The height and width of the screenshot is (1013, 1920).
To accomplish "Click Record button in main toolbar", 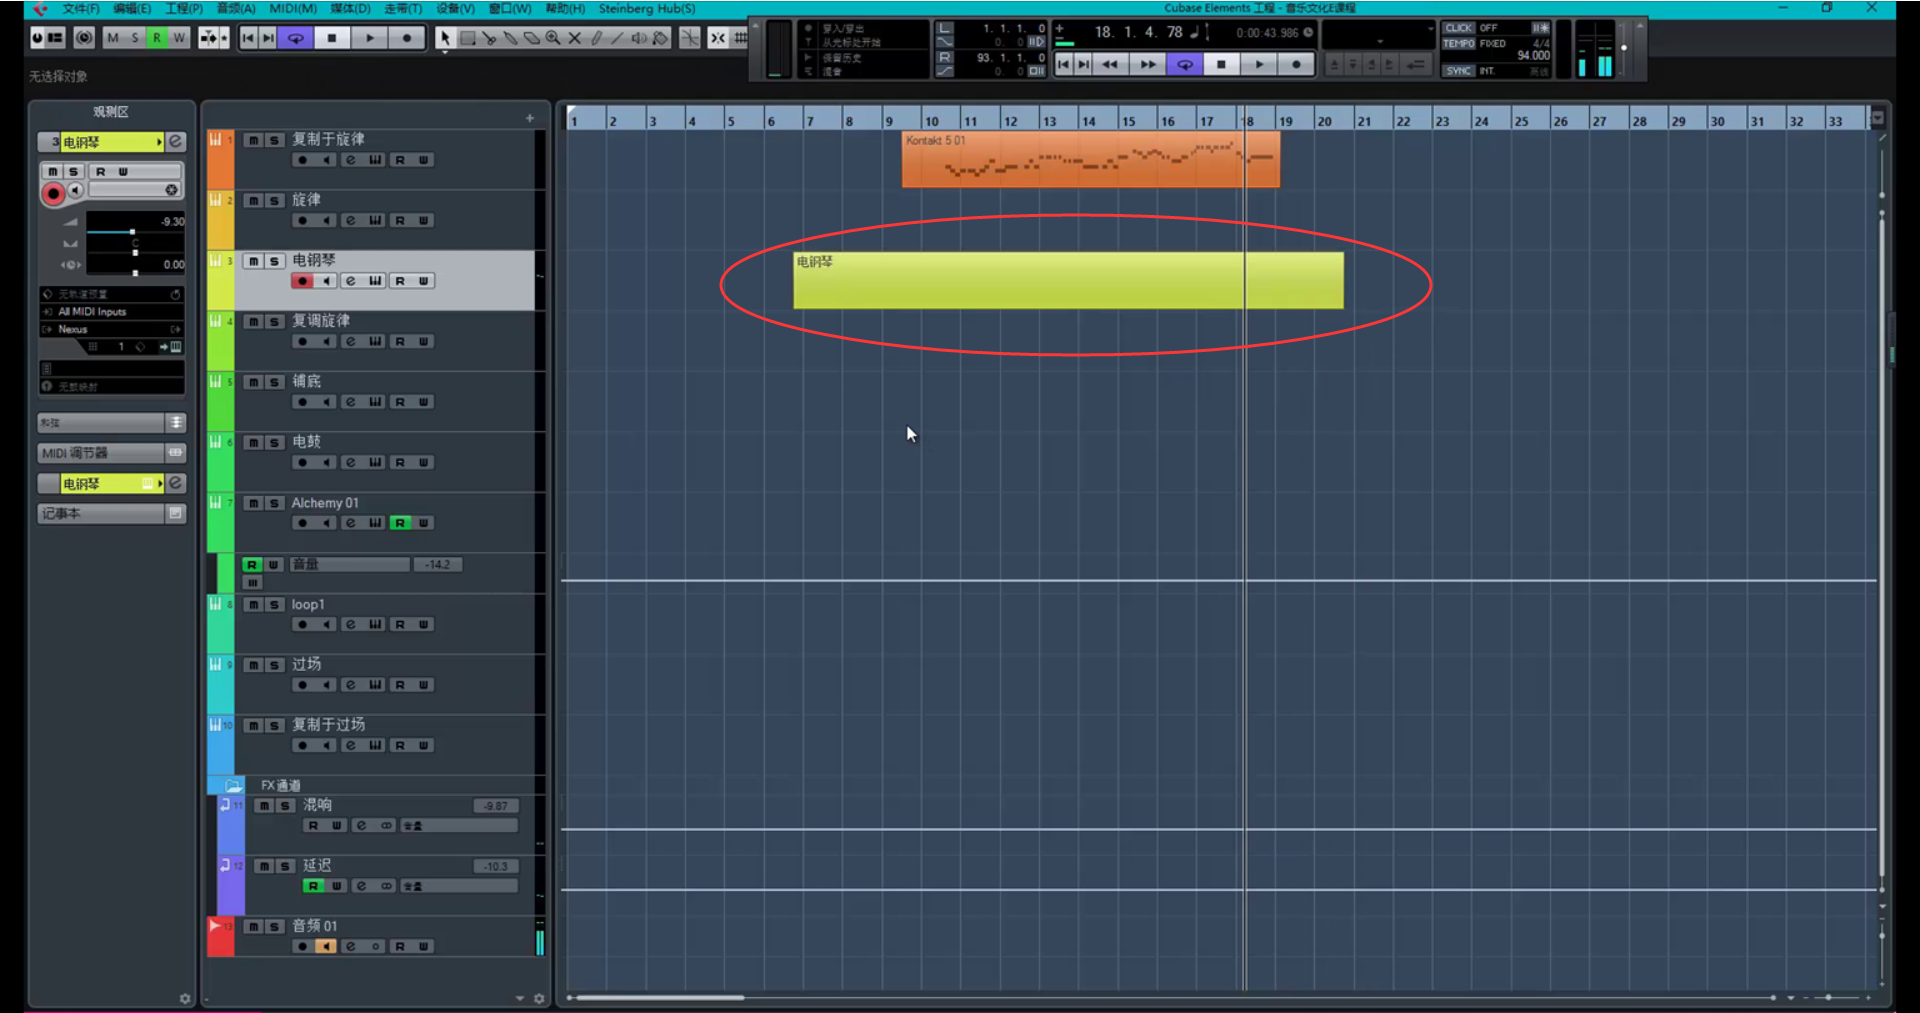I will tap(406, 38).
